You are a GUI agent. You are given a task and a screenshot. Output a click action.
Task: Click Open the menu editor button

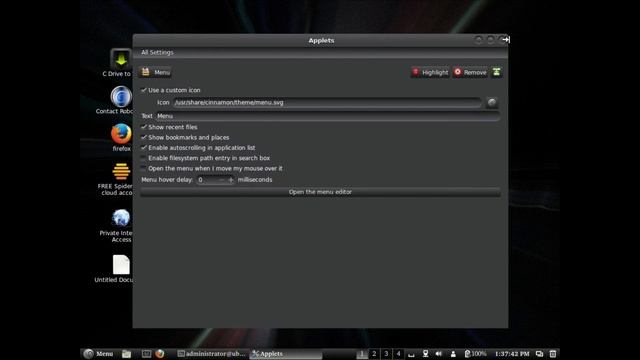[x=320, y=192]
